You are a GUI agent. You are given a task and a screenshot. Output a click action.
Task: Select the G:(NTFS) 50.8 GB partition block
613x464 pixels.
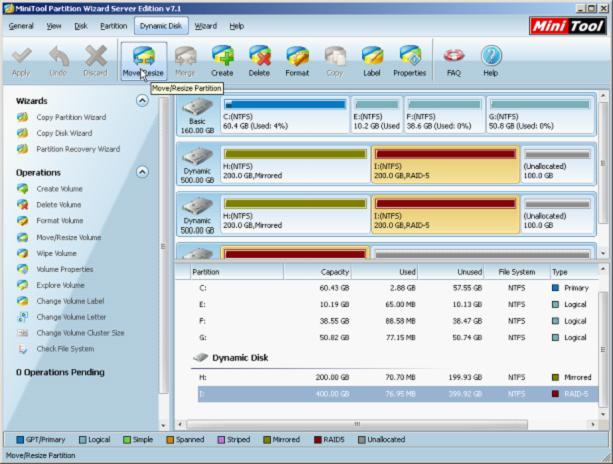coord(540,115)
